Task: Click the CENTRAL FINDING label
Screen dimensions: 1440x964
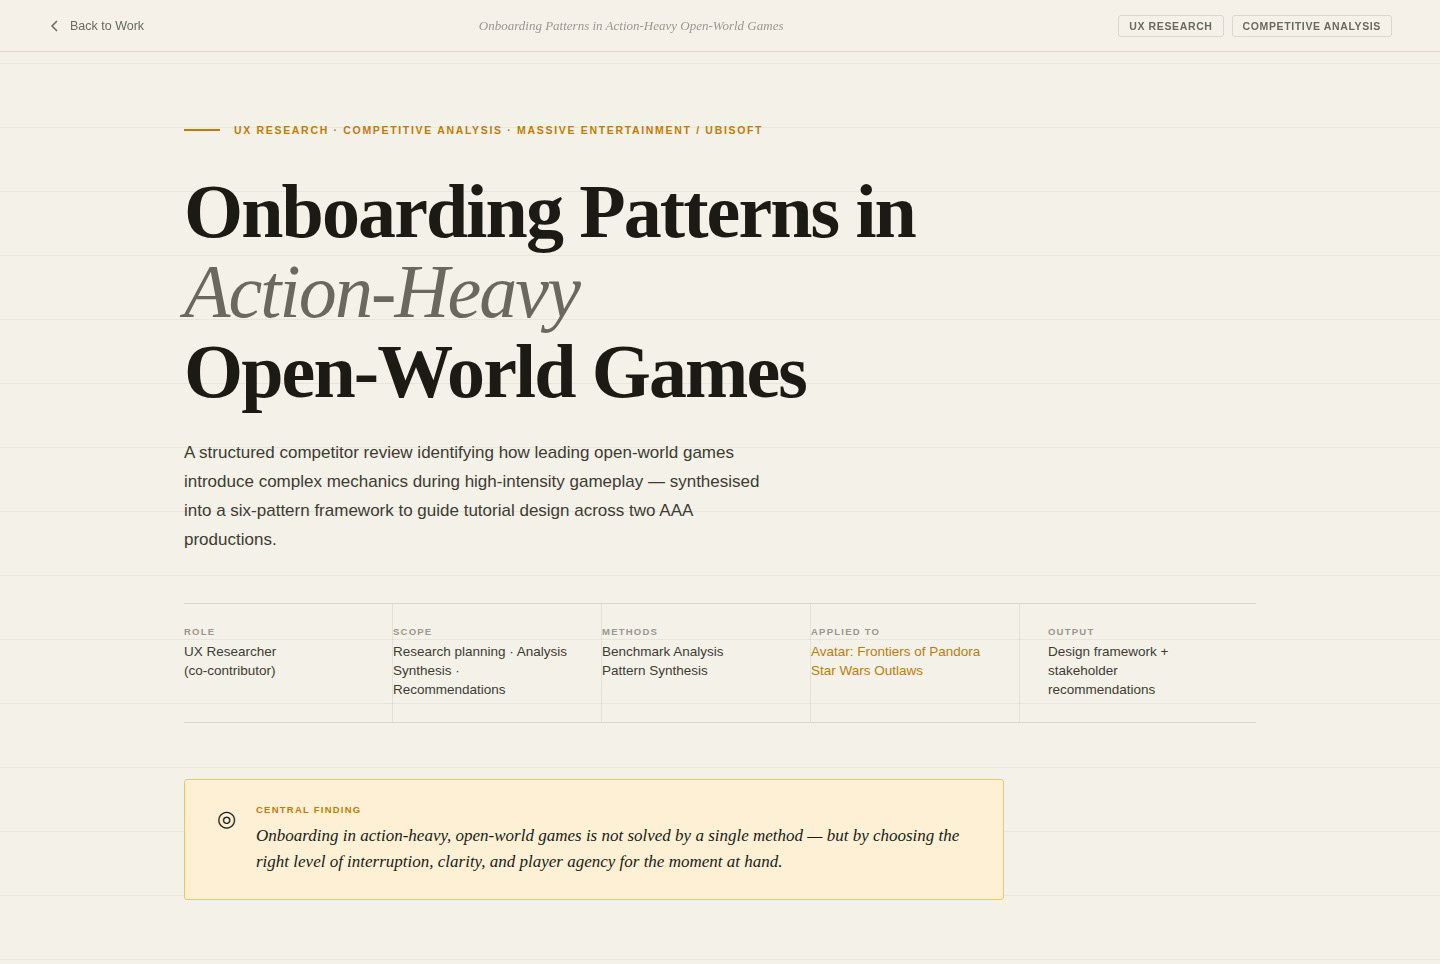Action: coord(308,810)
